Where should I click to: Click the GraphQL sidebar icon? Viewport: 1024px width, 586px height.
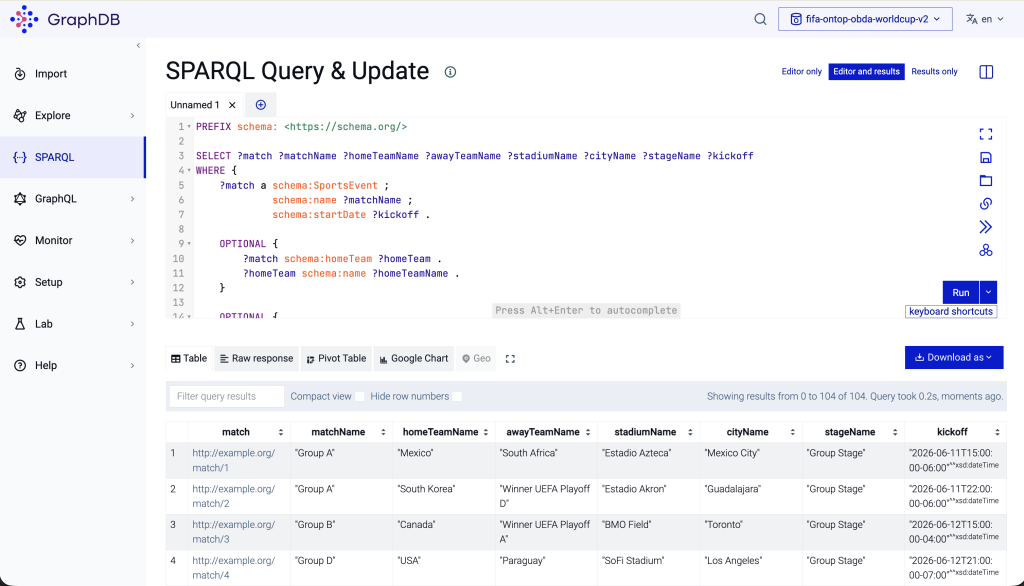click(x=20, y=199)
